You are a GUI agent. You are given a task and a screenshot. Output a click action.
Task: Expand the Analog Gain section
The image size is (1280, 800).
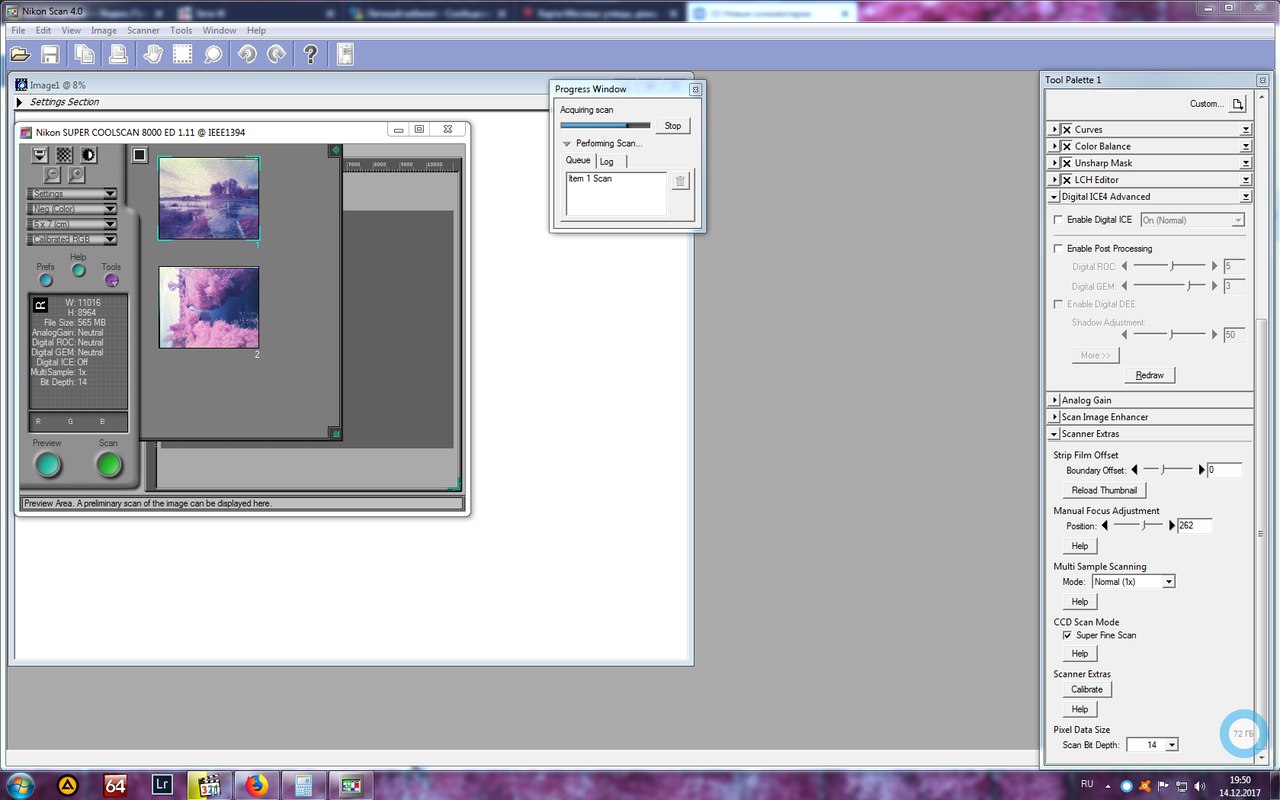[x=1055, y=400]
